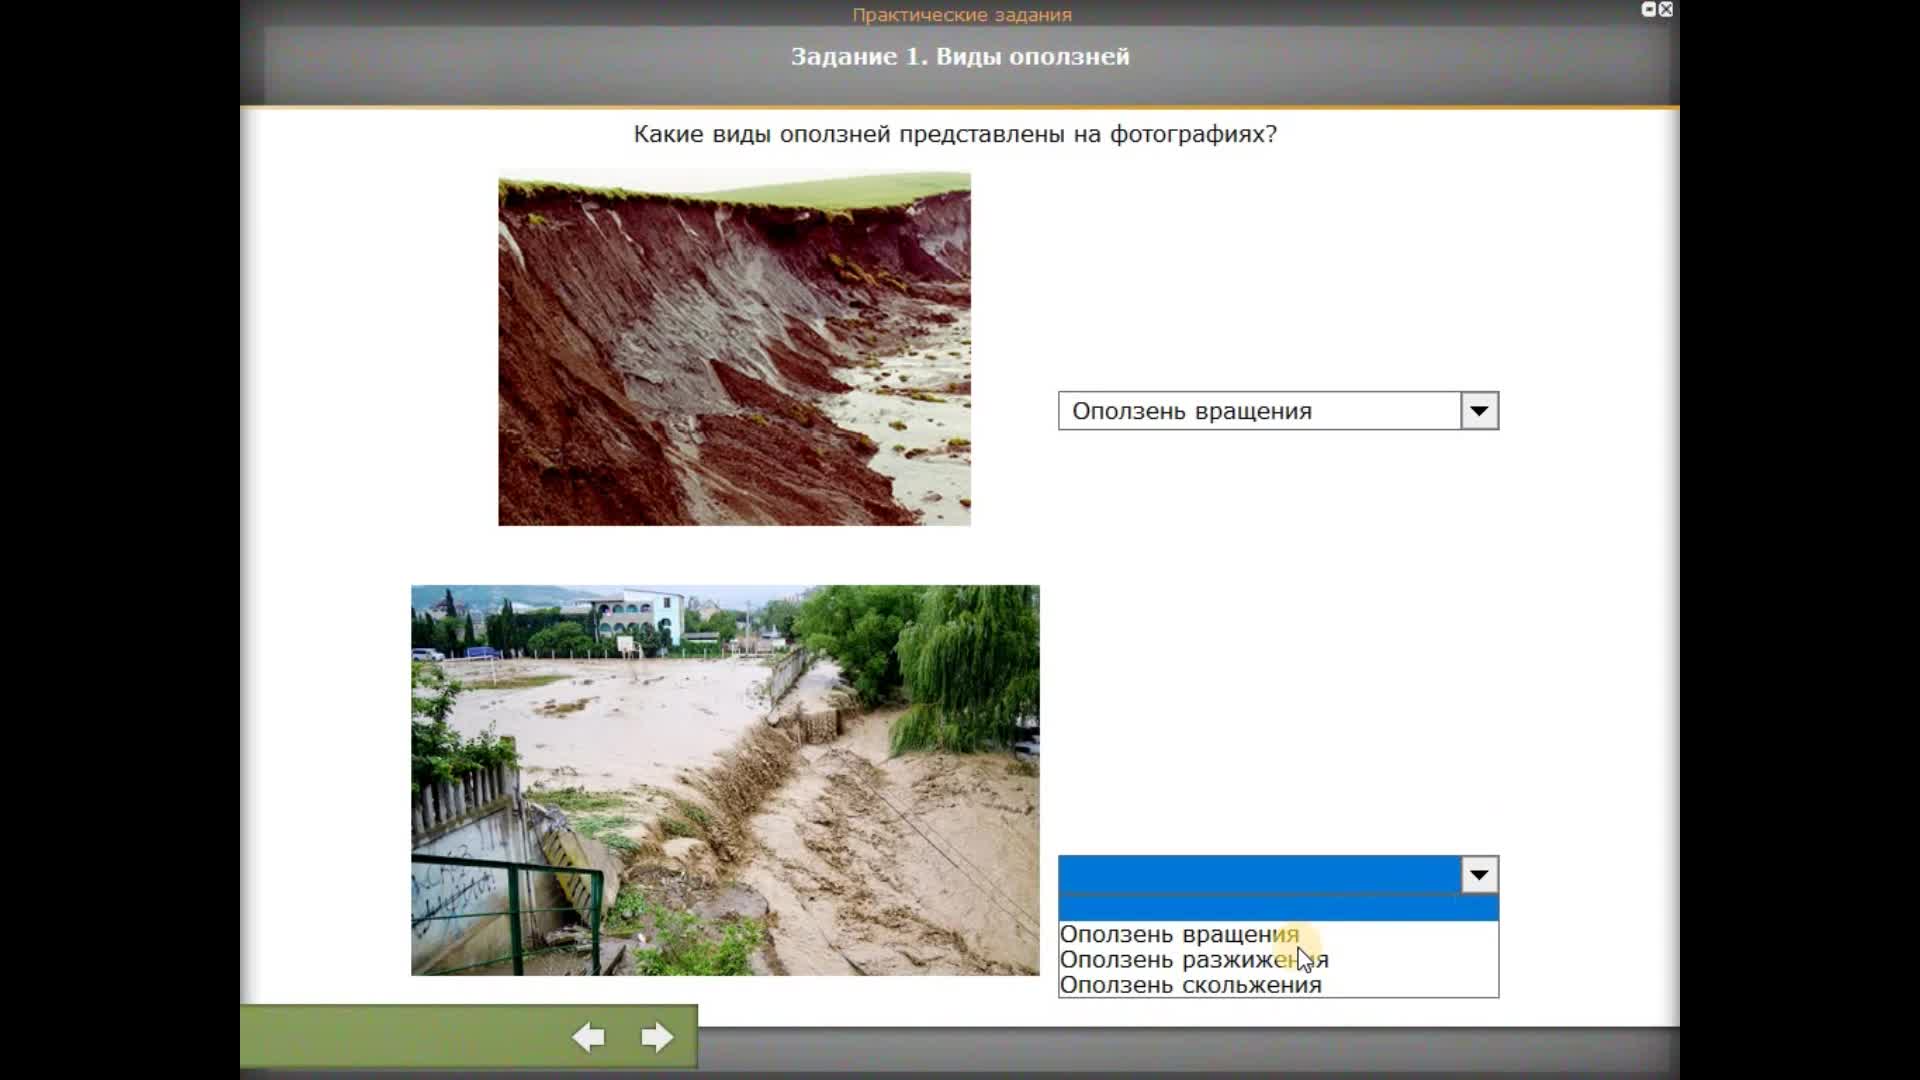
Task: Click the 'Задание 1. Виды оползней' heading
Action: tap(960, 57)
